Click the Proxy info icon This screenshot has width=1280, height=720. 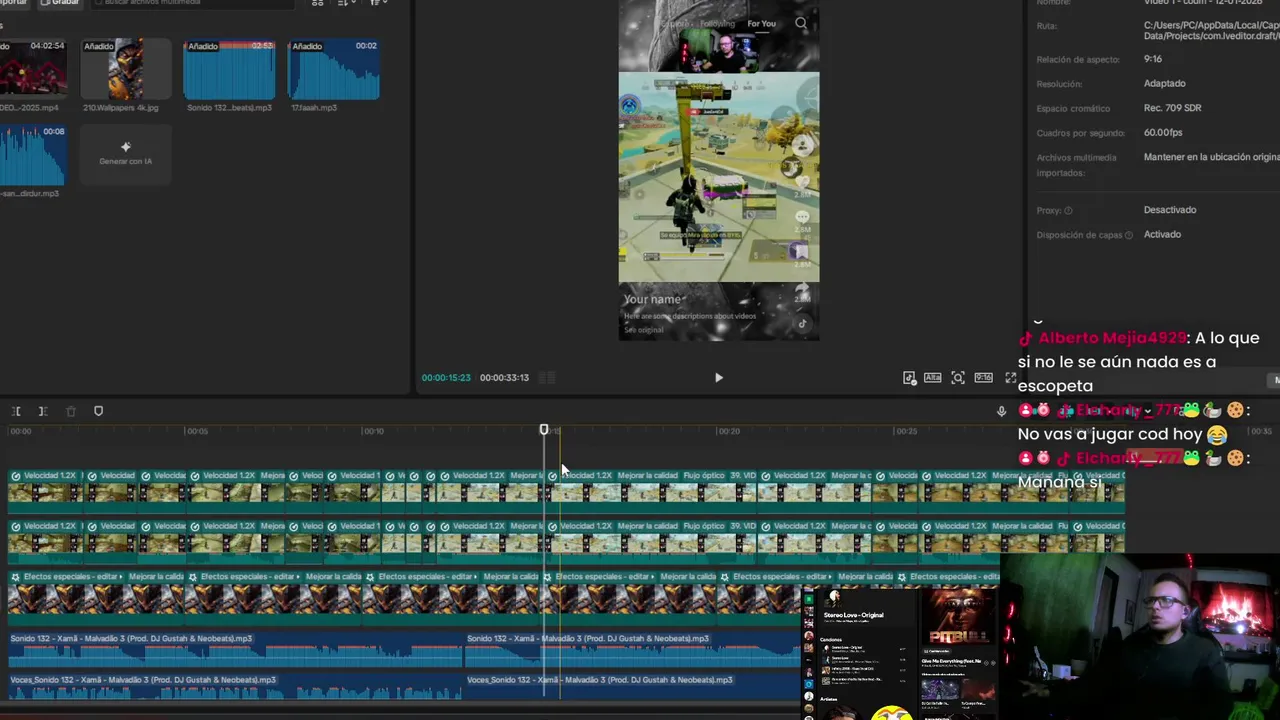pos(1068,211)
